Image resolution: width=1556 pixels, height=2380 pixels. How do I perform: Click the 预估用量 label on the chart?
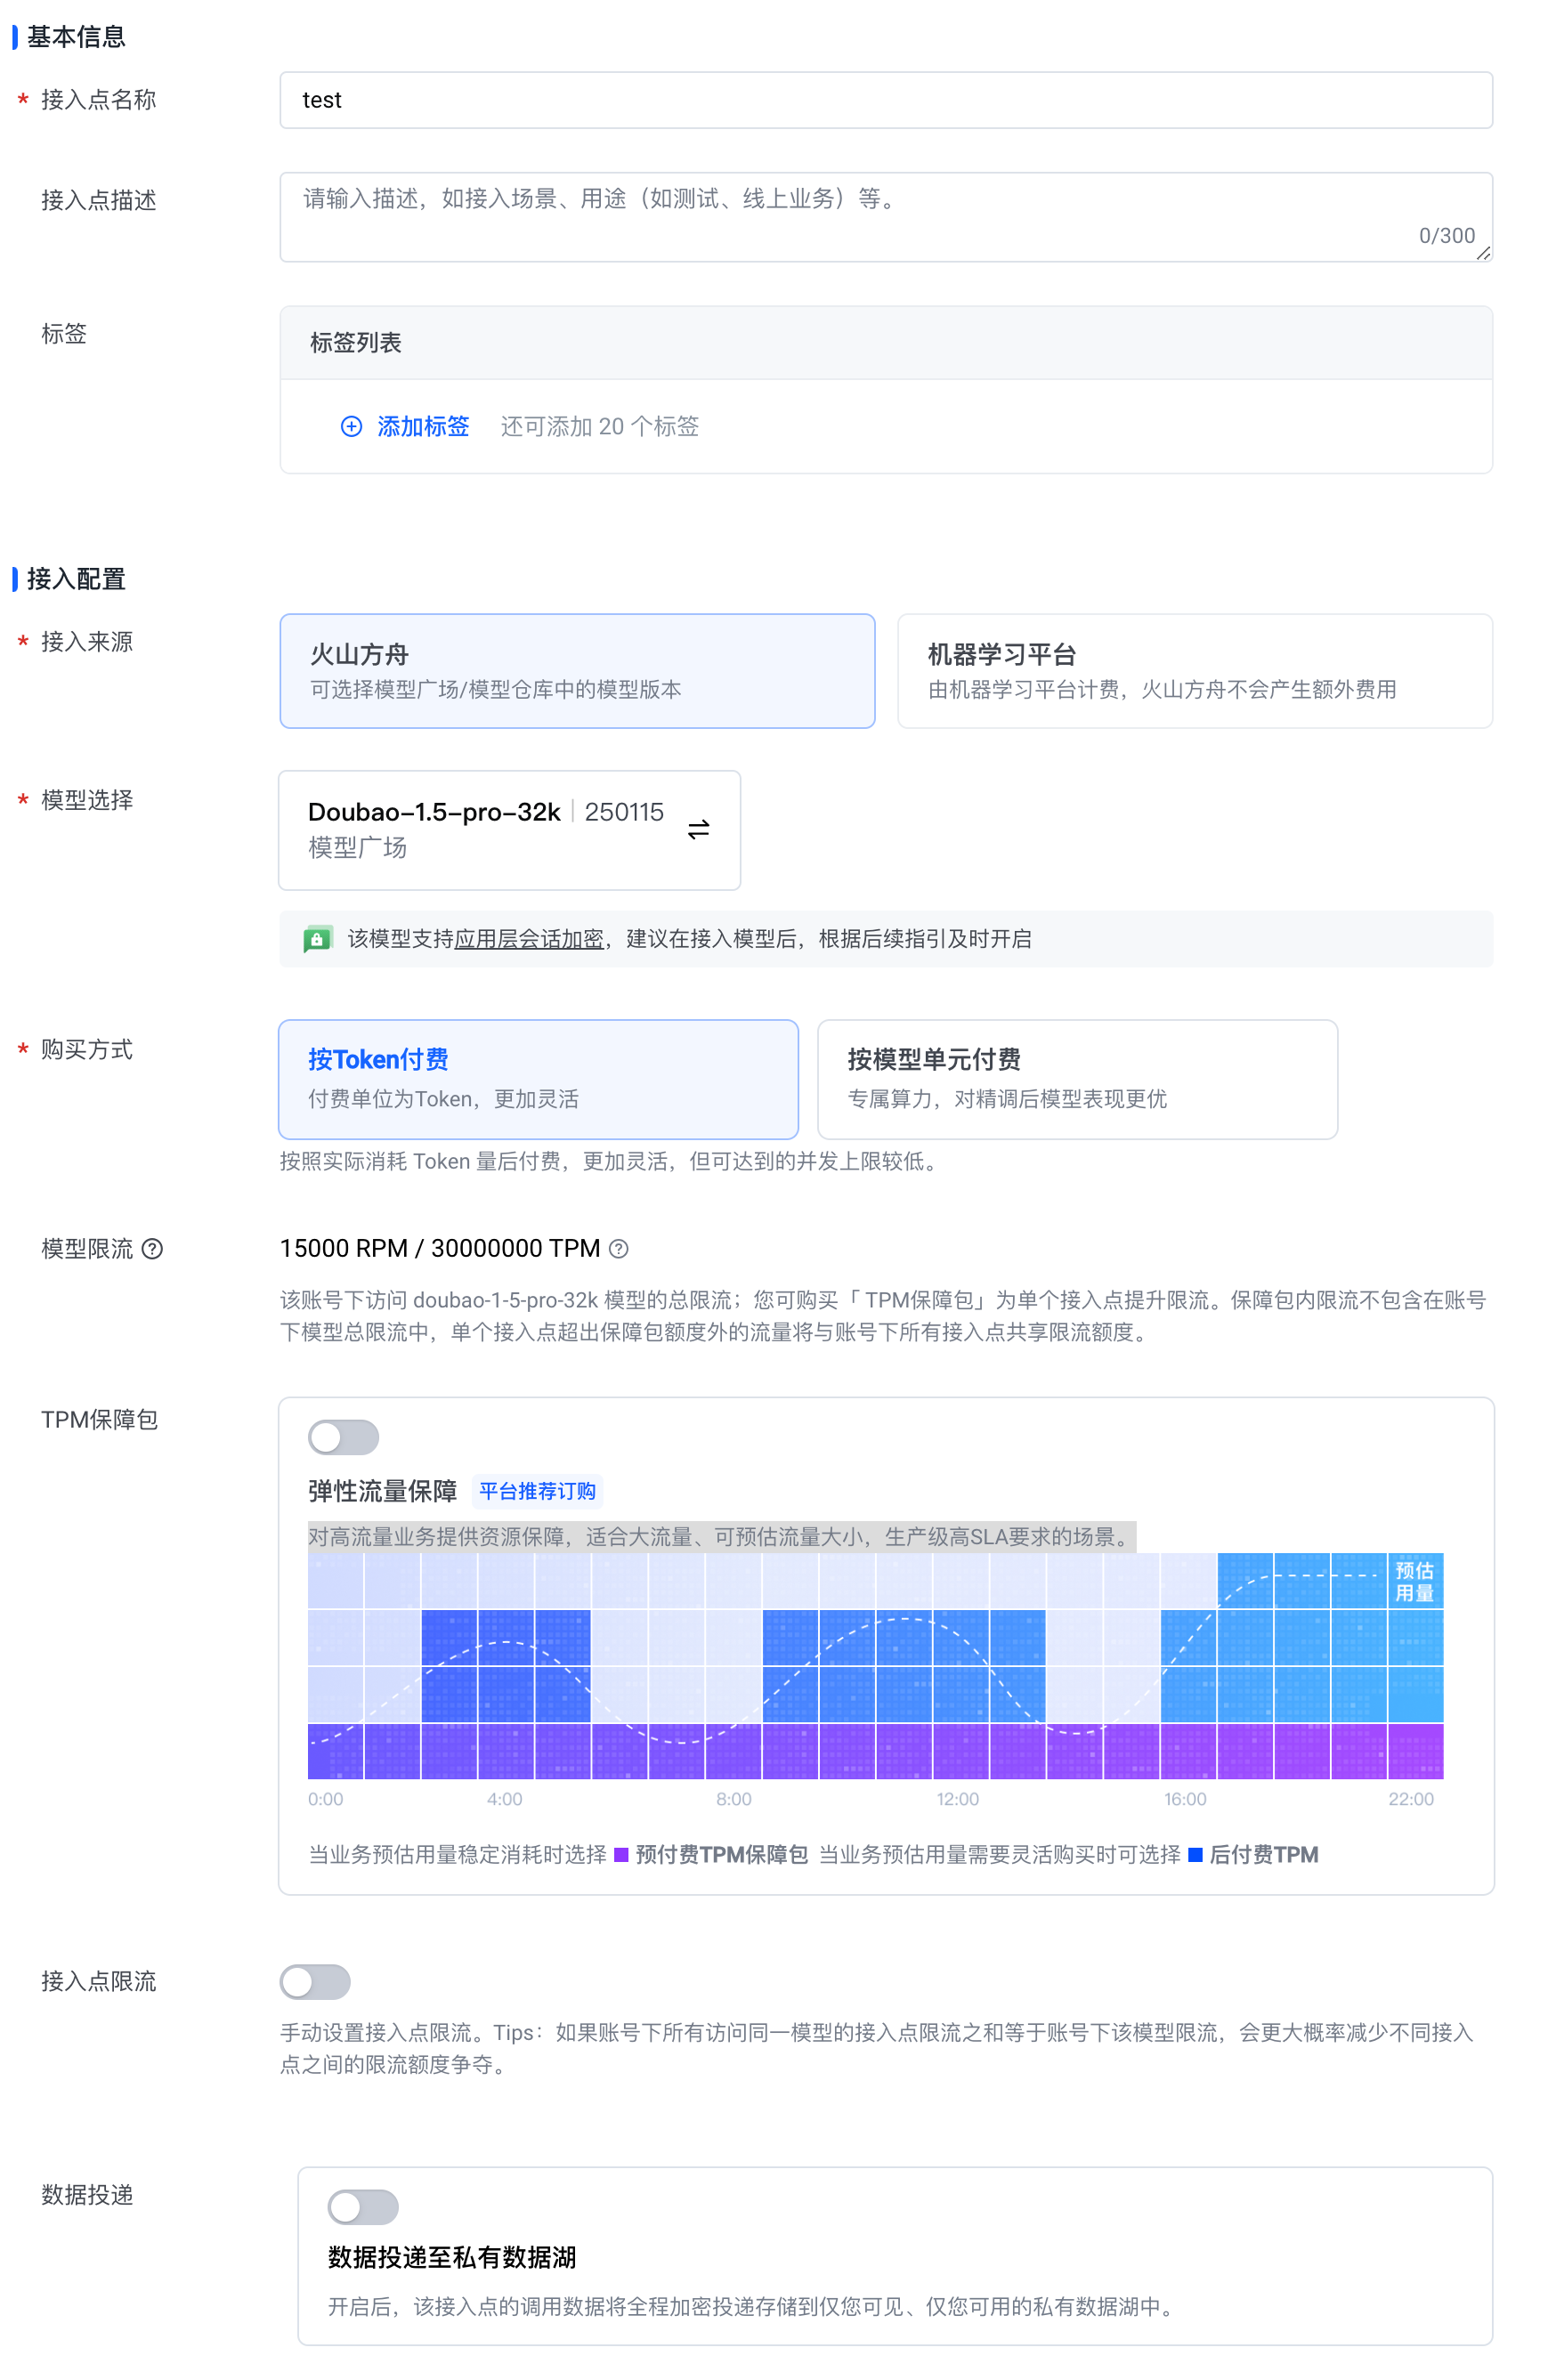[x=1415, y=1581]
